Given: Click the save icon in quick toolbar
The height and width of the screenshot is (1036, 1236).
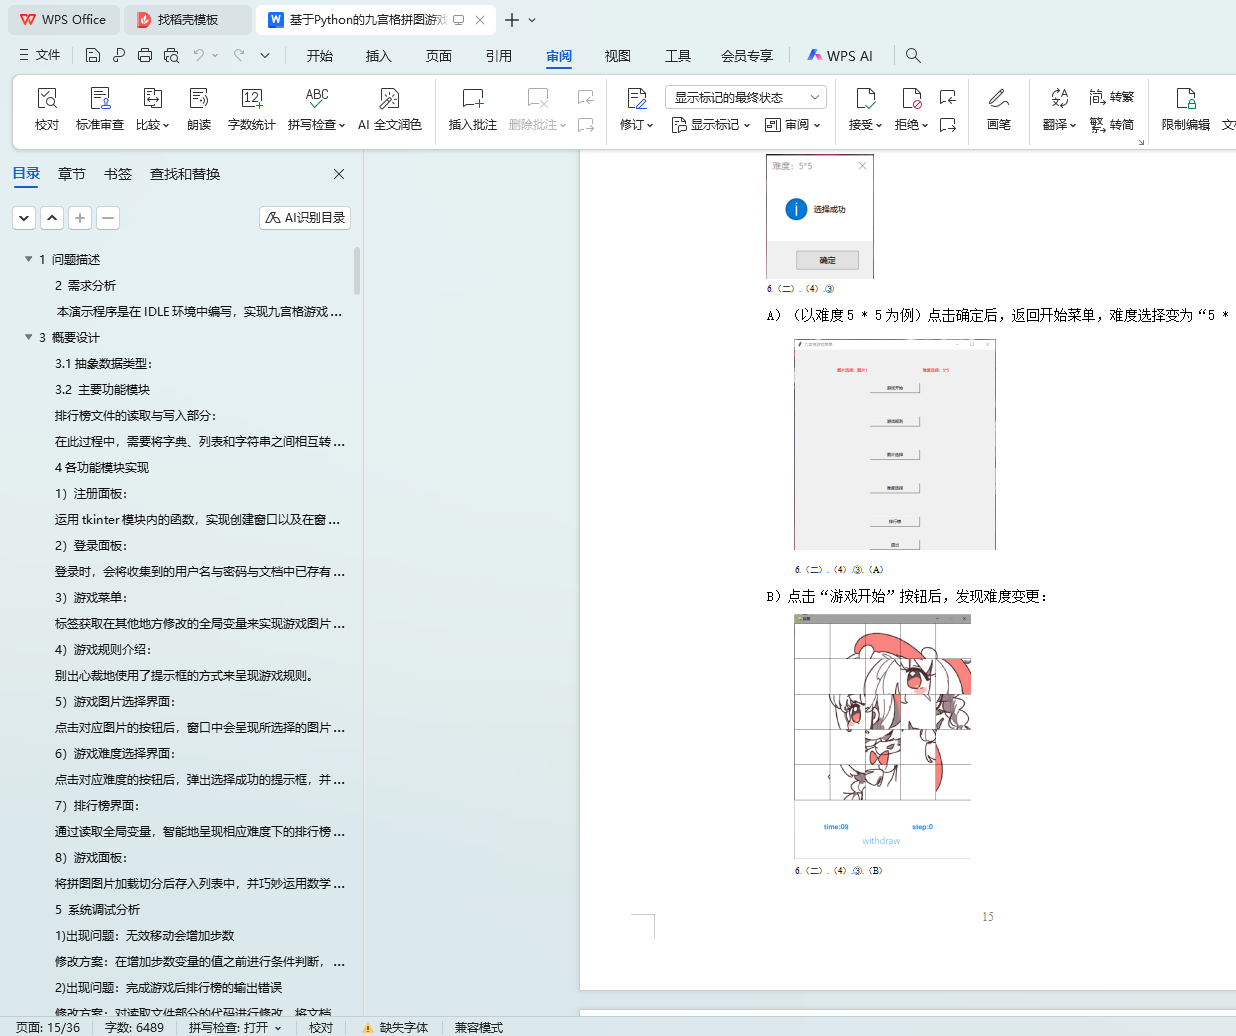Looking at the screenshot, I should 93,55.
